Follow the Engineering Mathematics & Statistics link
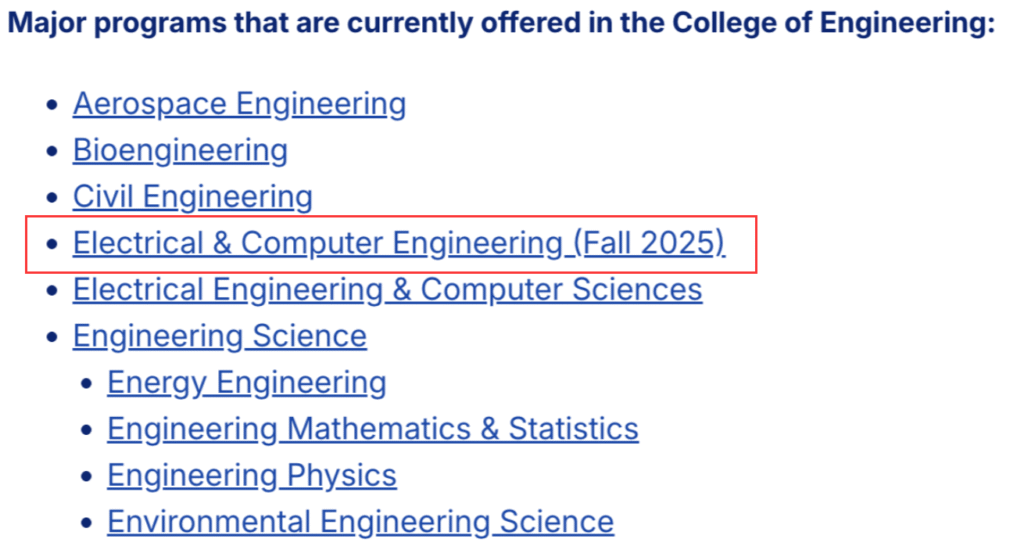Viewport: 1024px width, 557px height. pos(372,429)
